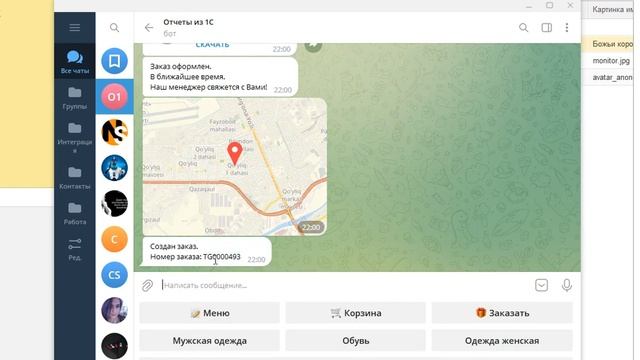Open the orange C avatar chat

coord(114,239)
